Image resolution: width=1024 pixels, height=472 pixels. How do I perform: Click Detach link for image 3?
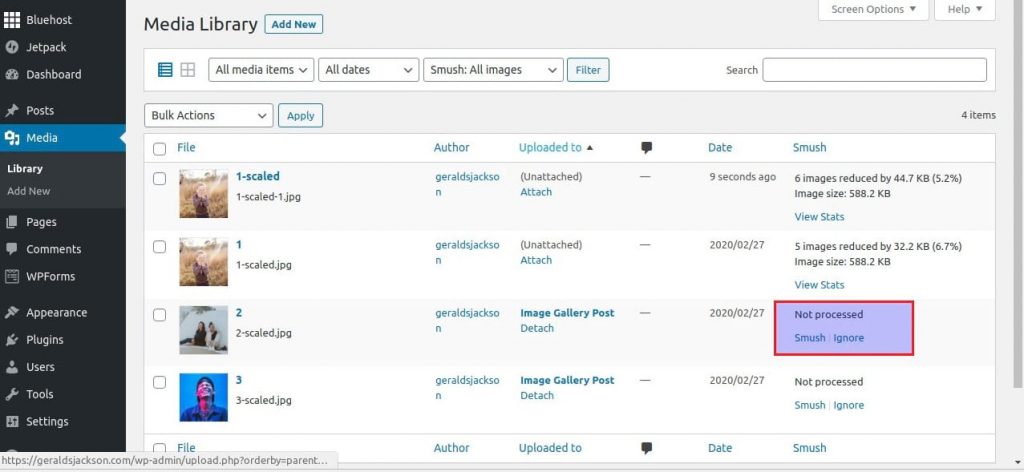click(537, 395)
